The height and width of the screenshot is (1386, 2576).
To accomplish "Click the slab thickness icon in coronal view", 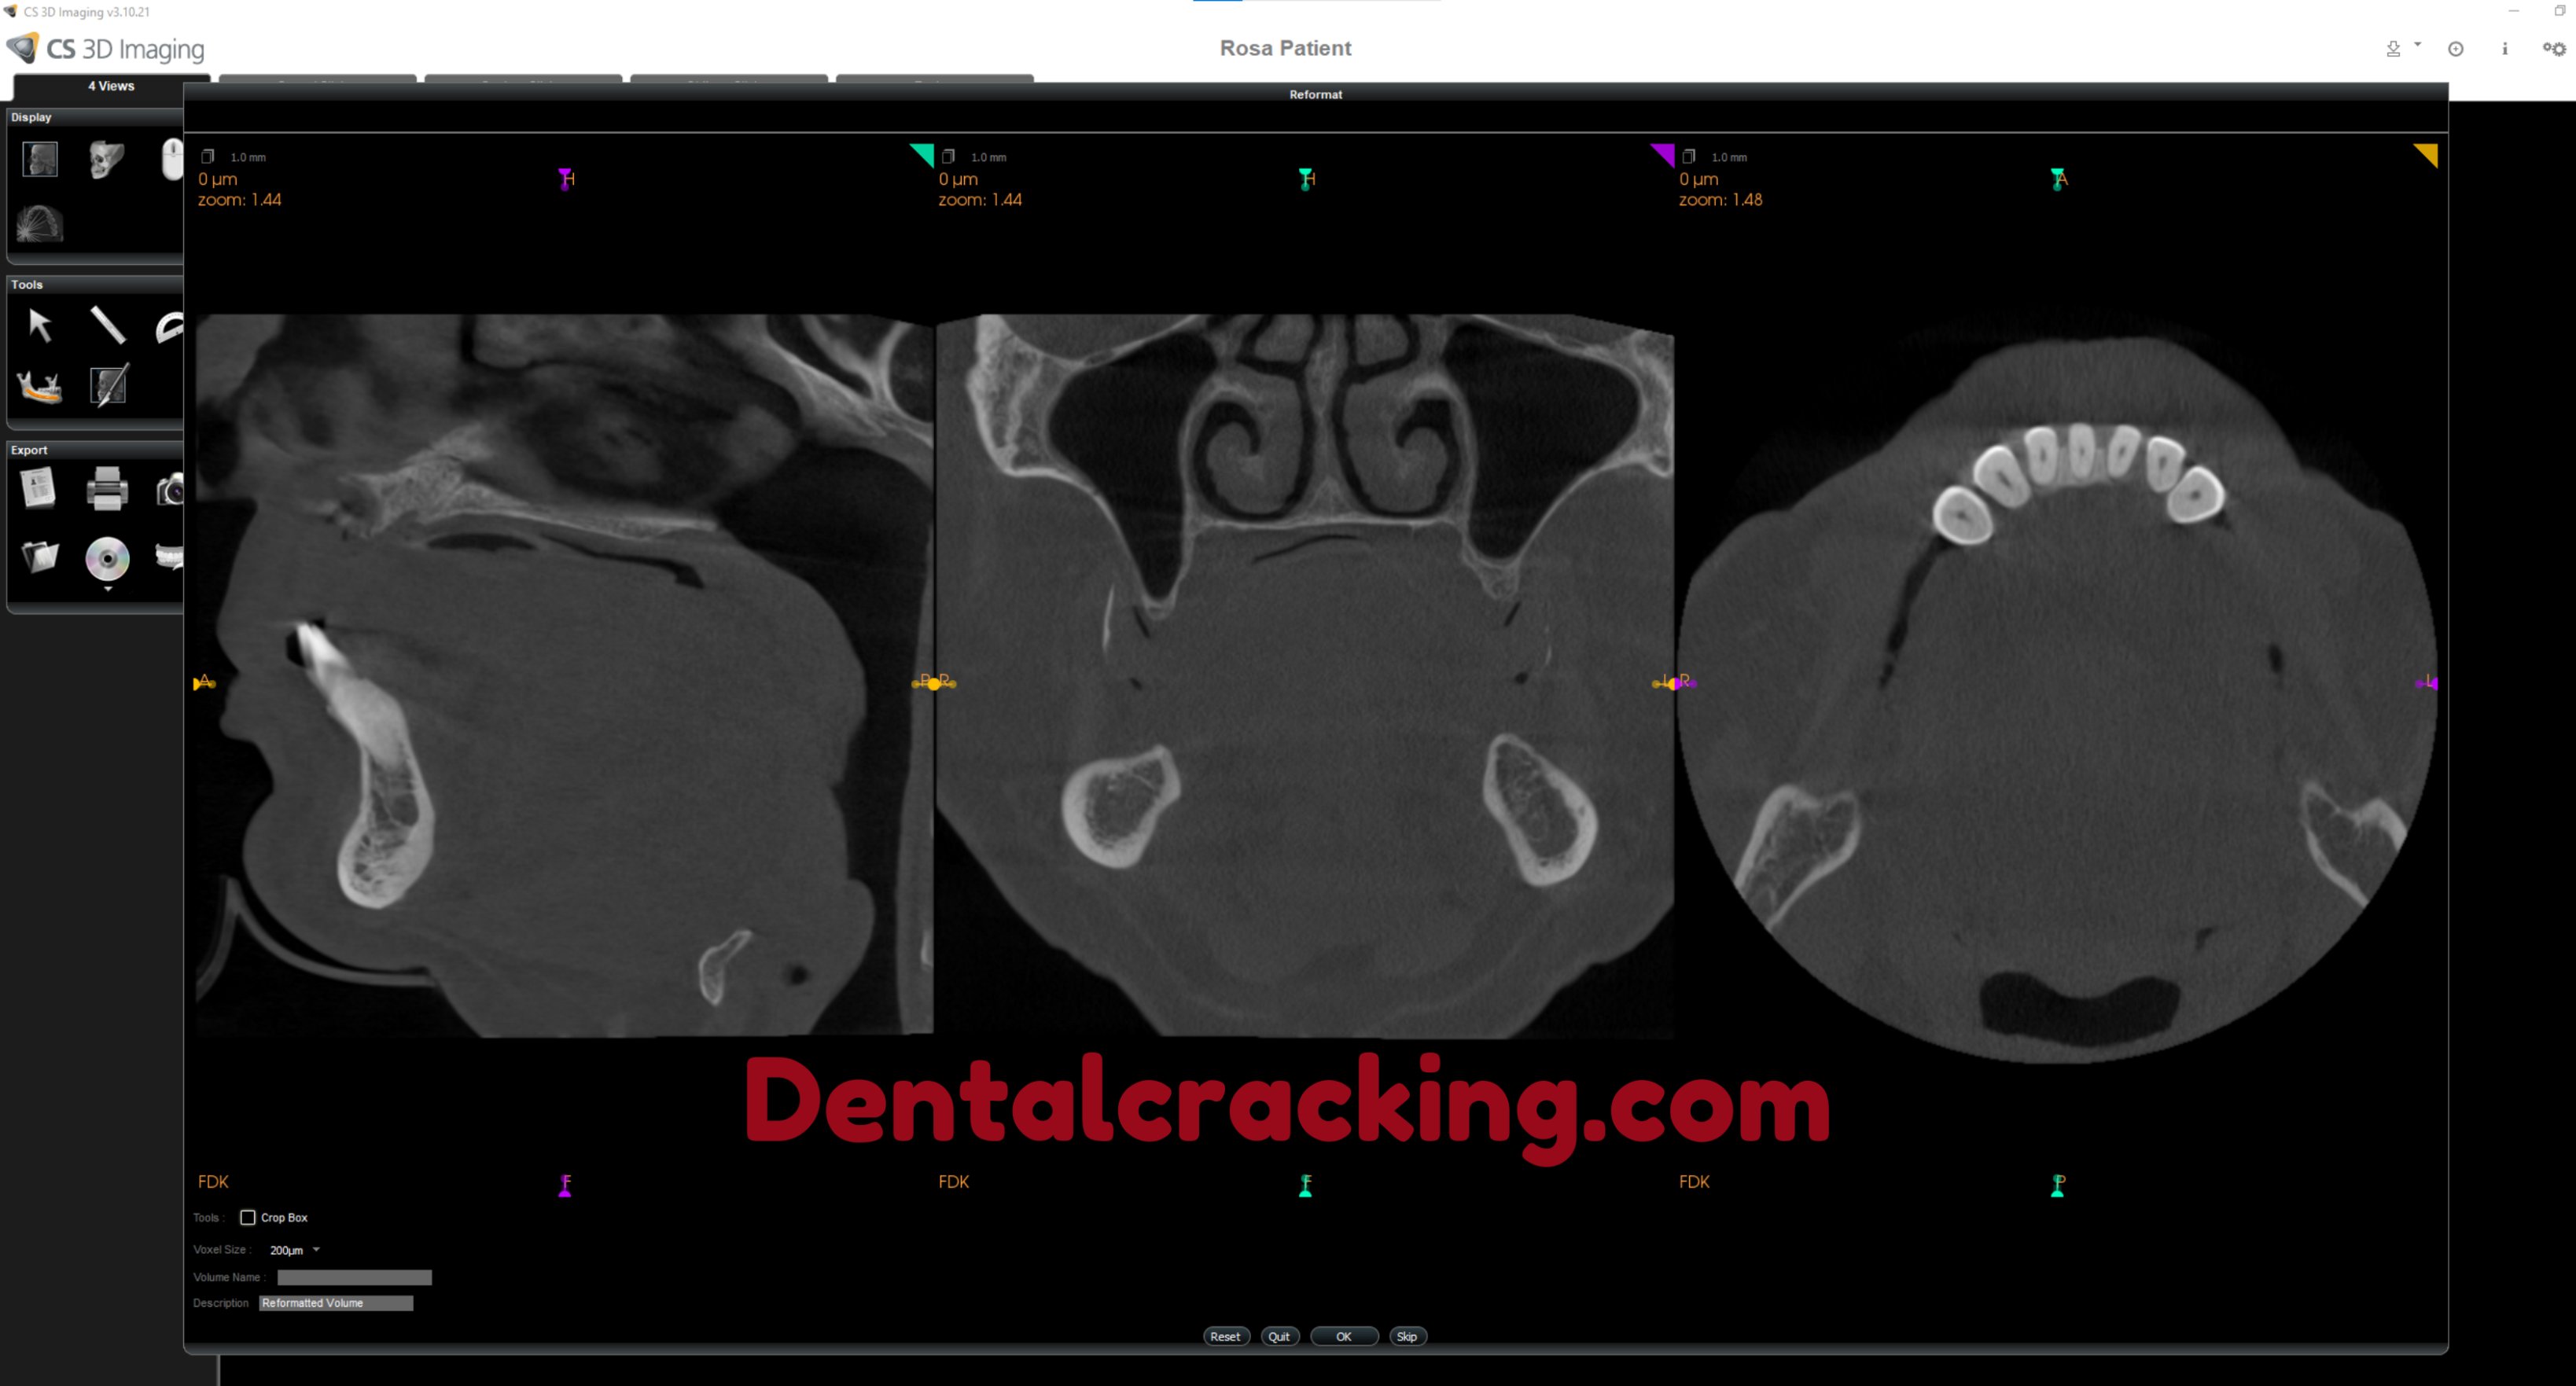I will coord(948,156).
